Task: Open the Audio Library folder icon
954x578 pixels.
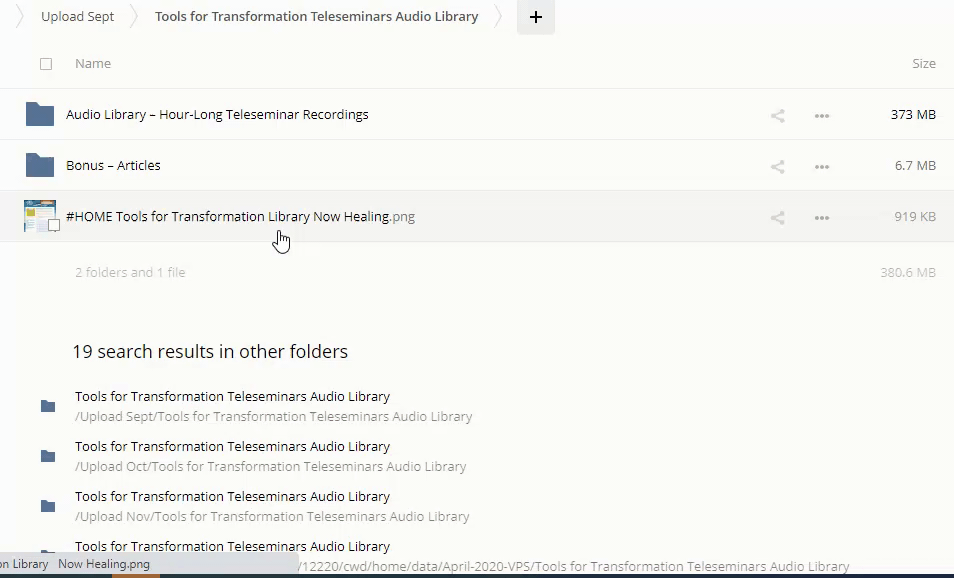Action: point(40,114)
